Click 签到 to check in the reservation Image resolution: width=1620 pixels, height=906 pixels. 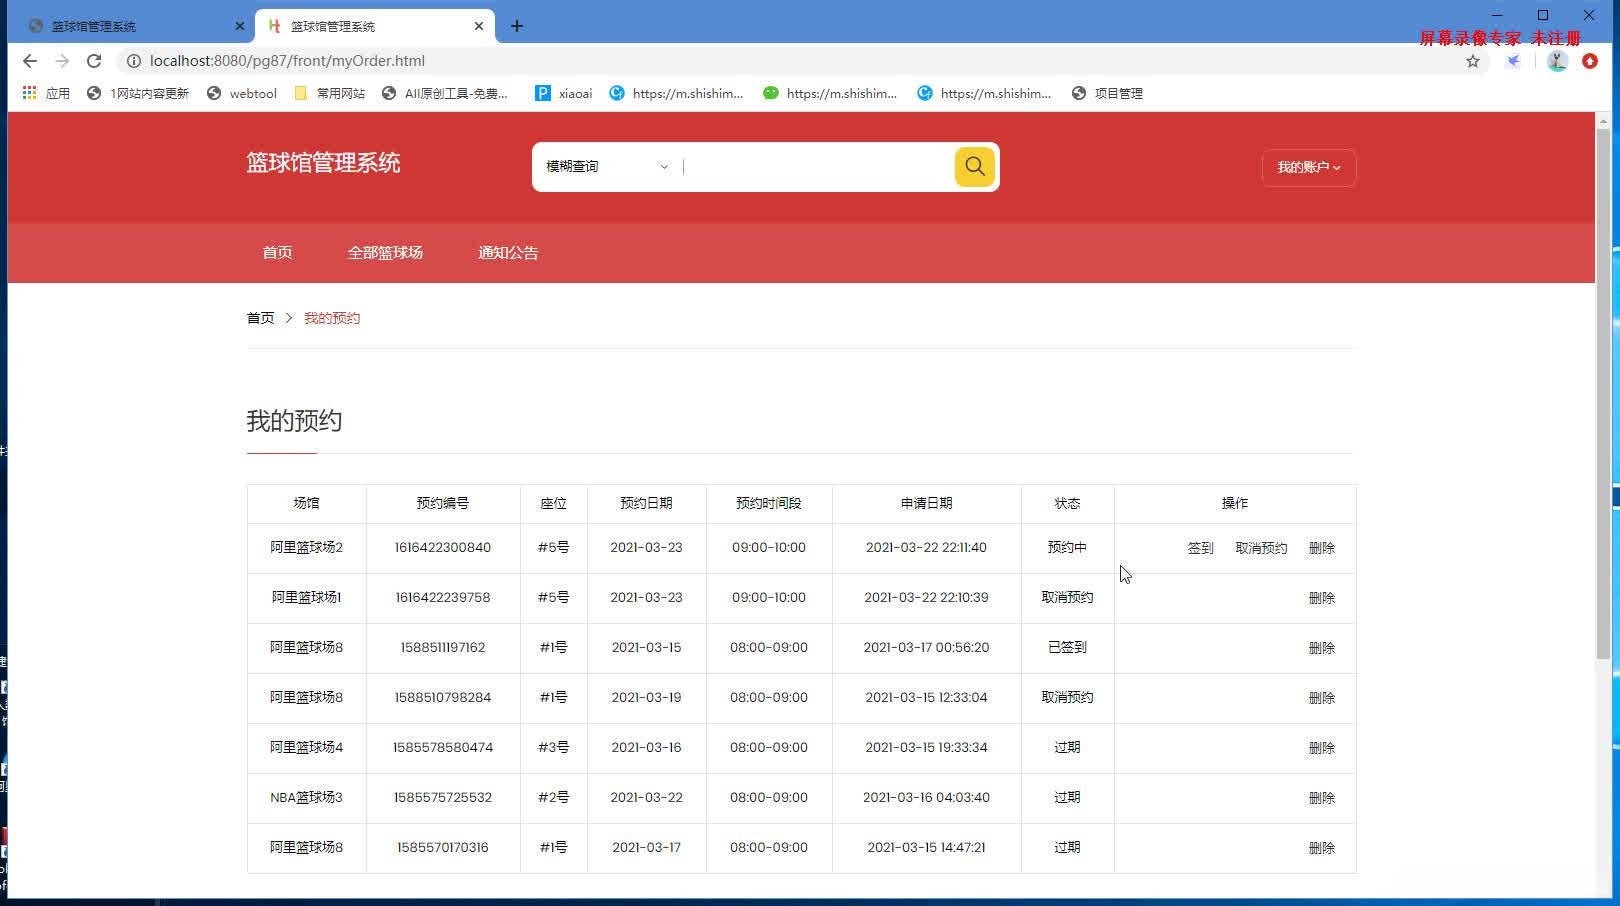[x=1199, y=548]
